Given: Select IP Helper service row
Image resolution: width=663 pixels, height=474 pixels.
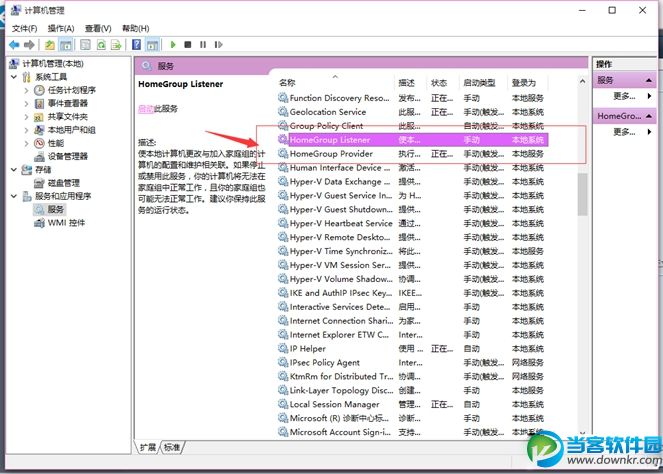Looking at the screenshot, I should coord(412,348).
